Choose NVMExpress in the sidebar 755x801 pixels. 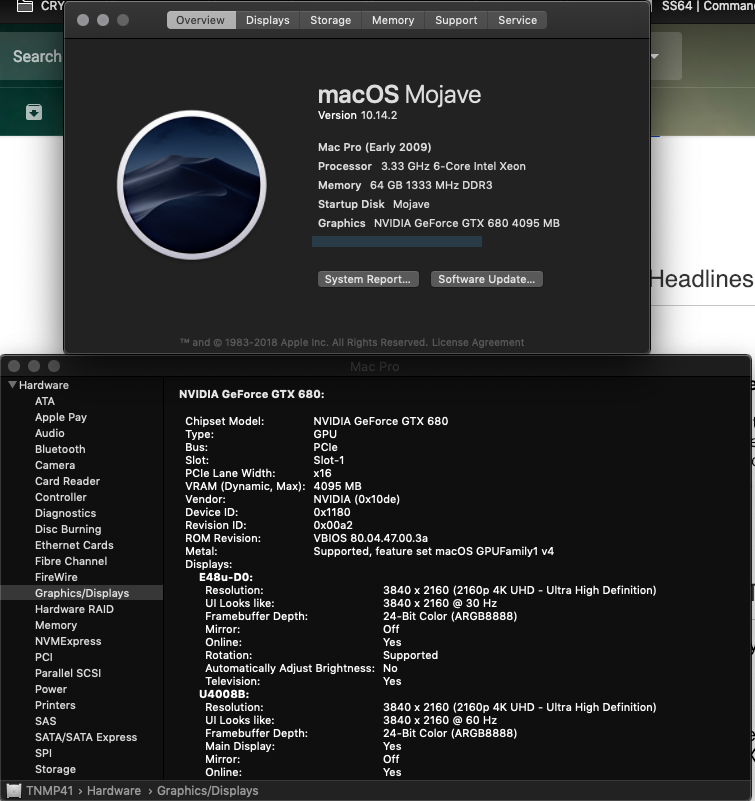(68, 641)
